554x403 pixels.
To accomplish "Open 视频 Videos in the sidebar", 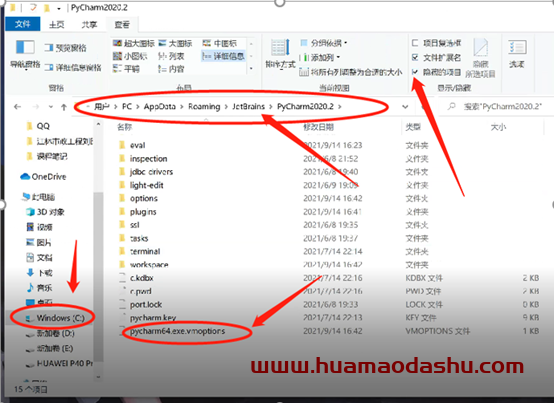I will 40,227.
